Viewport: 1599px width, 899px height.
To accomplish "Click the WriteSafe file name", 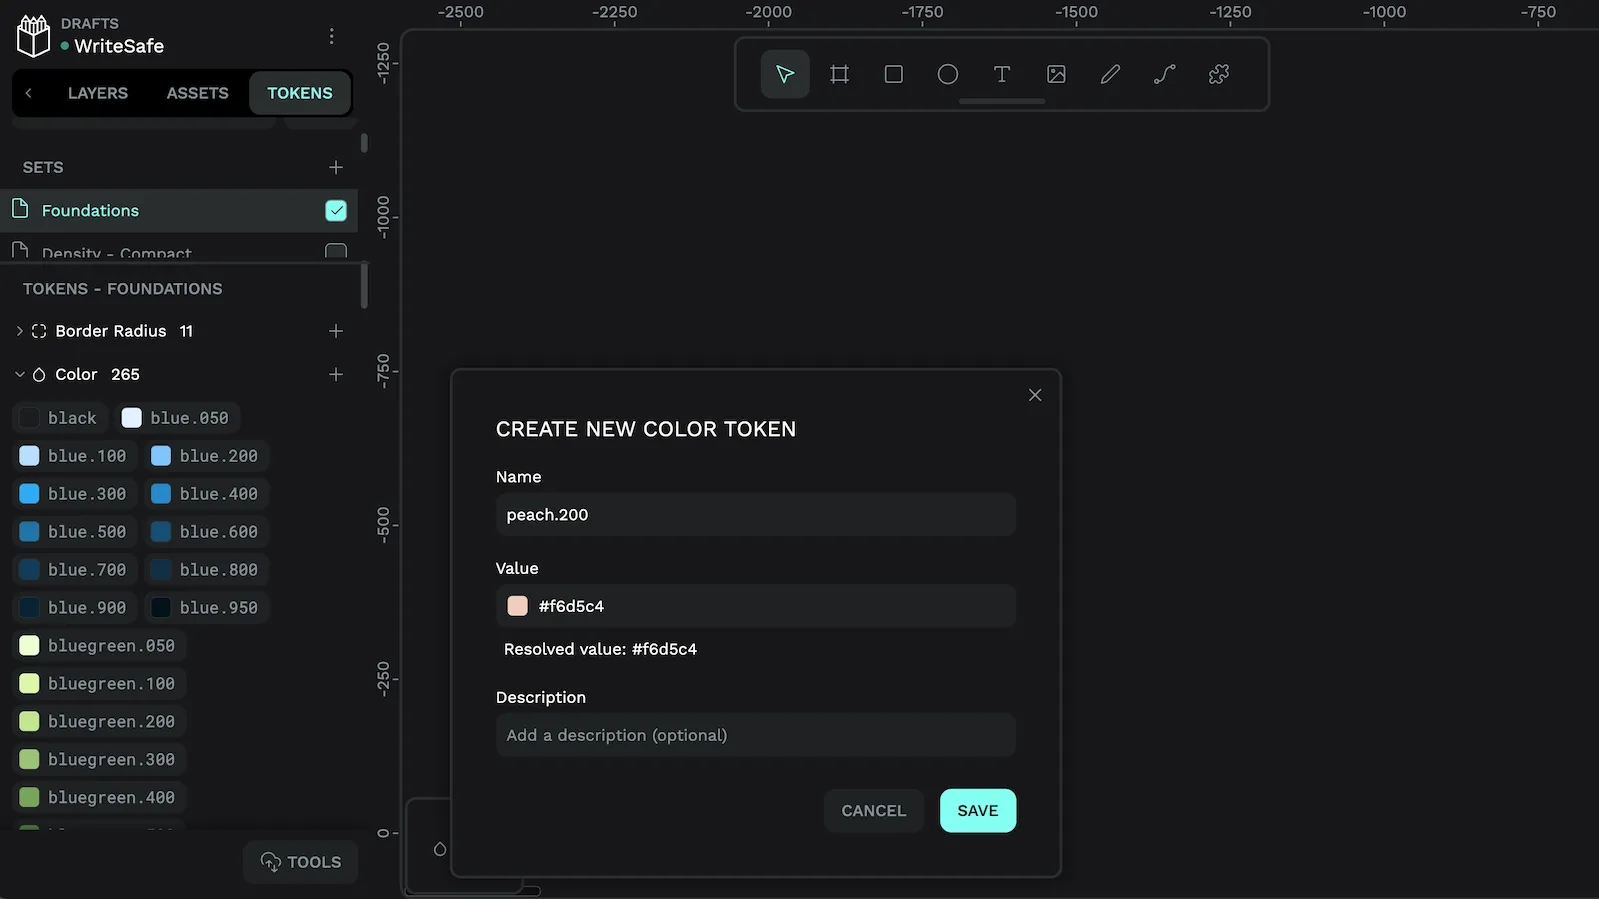I will coord(119,46).
